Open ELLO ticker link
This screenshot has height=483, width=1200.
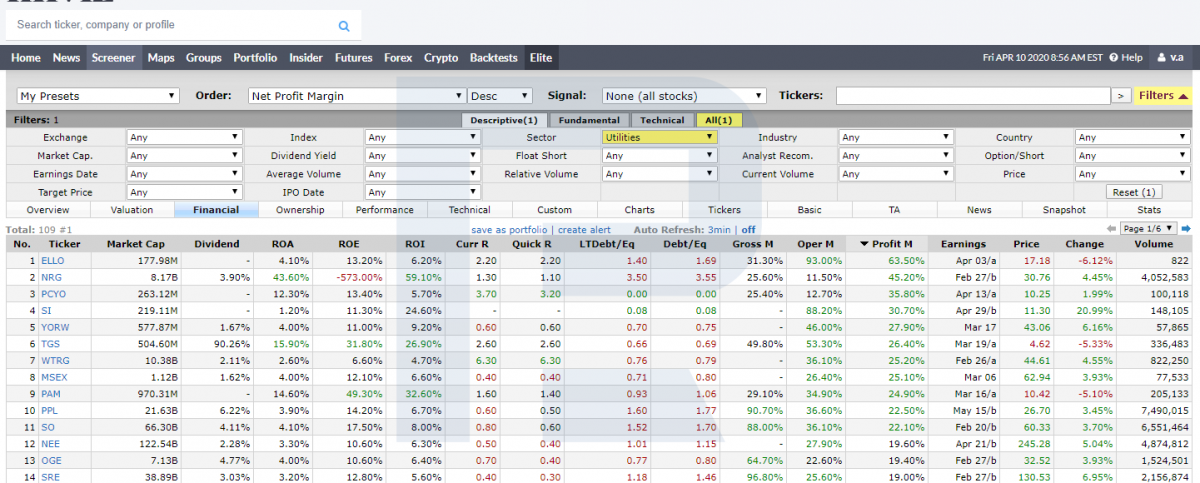(x=52, y=260)
